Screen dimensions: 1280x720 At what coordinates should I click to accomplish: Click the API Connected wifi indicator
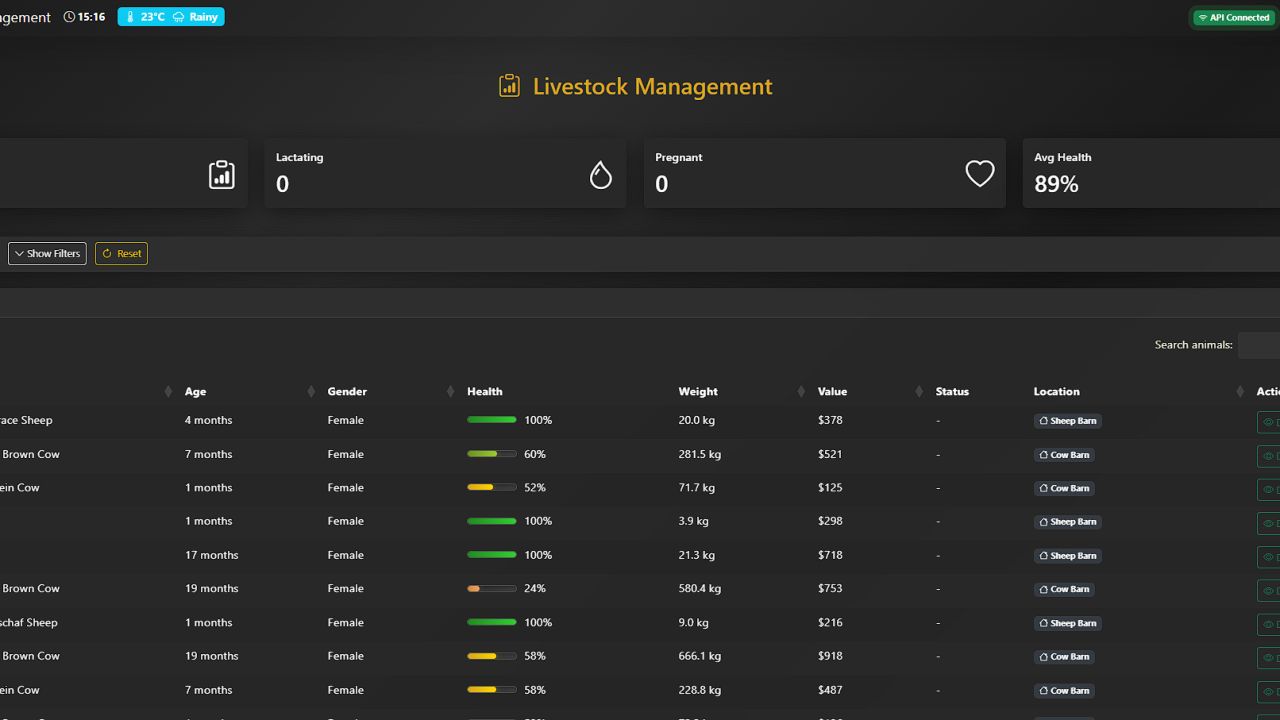tap(1234, 18)
